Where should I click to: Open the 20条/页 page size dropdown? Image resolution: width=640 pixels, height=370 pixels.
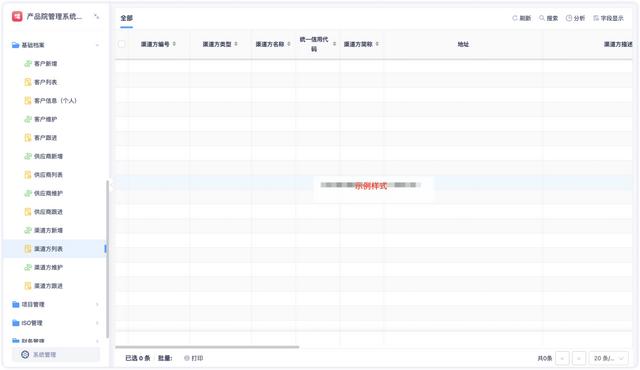pos(609,358)
